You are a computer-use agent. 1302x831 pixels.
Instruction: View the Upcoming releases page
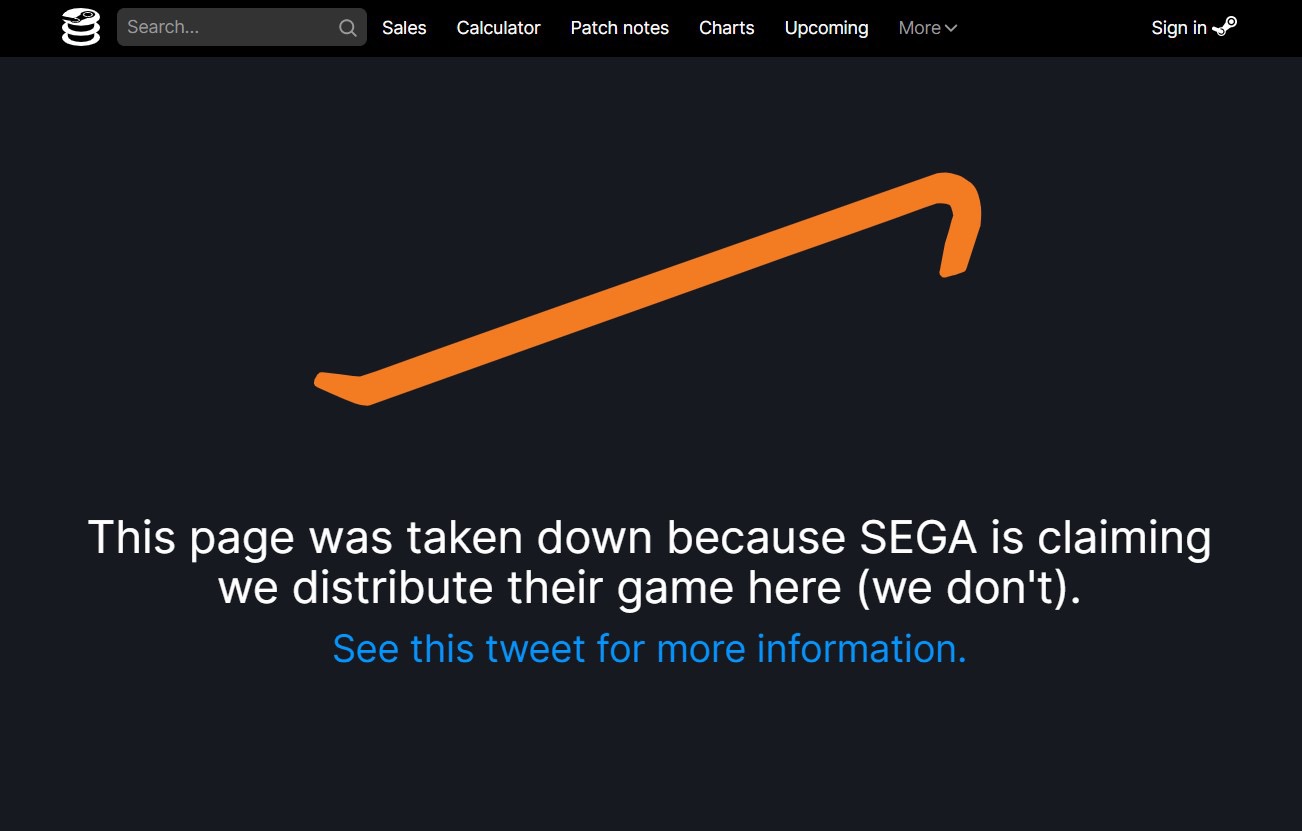(x=826, y=28)
